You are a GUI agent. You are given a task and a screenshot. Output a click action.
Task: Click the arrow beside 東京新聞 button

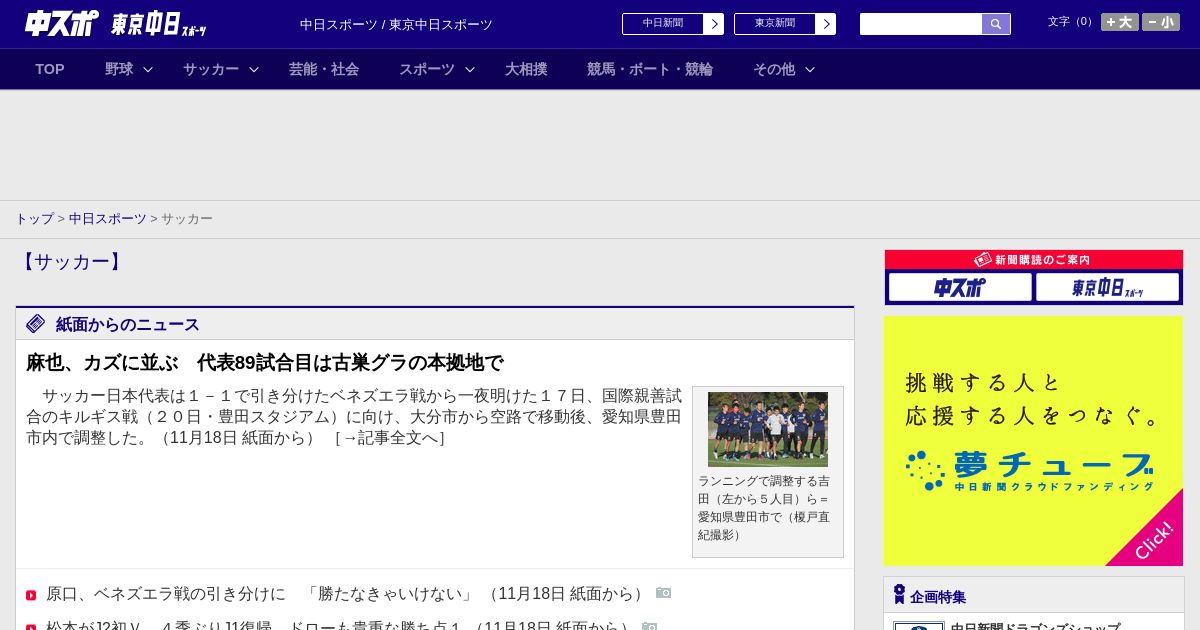coord(826,24)
